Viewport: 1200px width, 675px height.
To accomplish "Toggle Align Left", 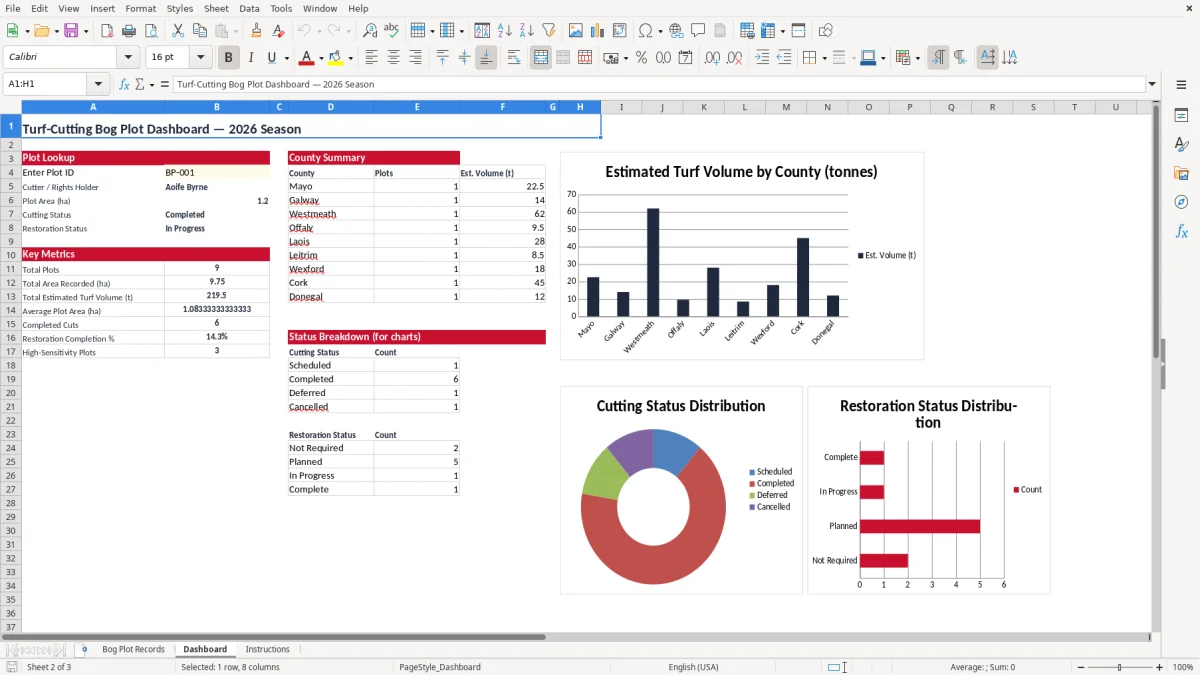I will [x=371, y=58].
